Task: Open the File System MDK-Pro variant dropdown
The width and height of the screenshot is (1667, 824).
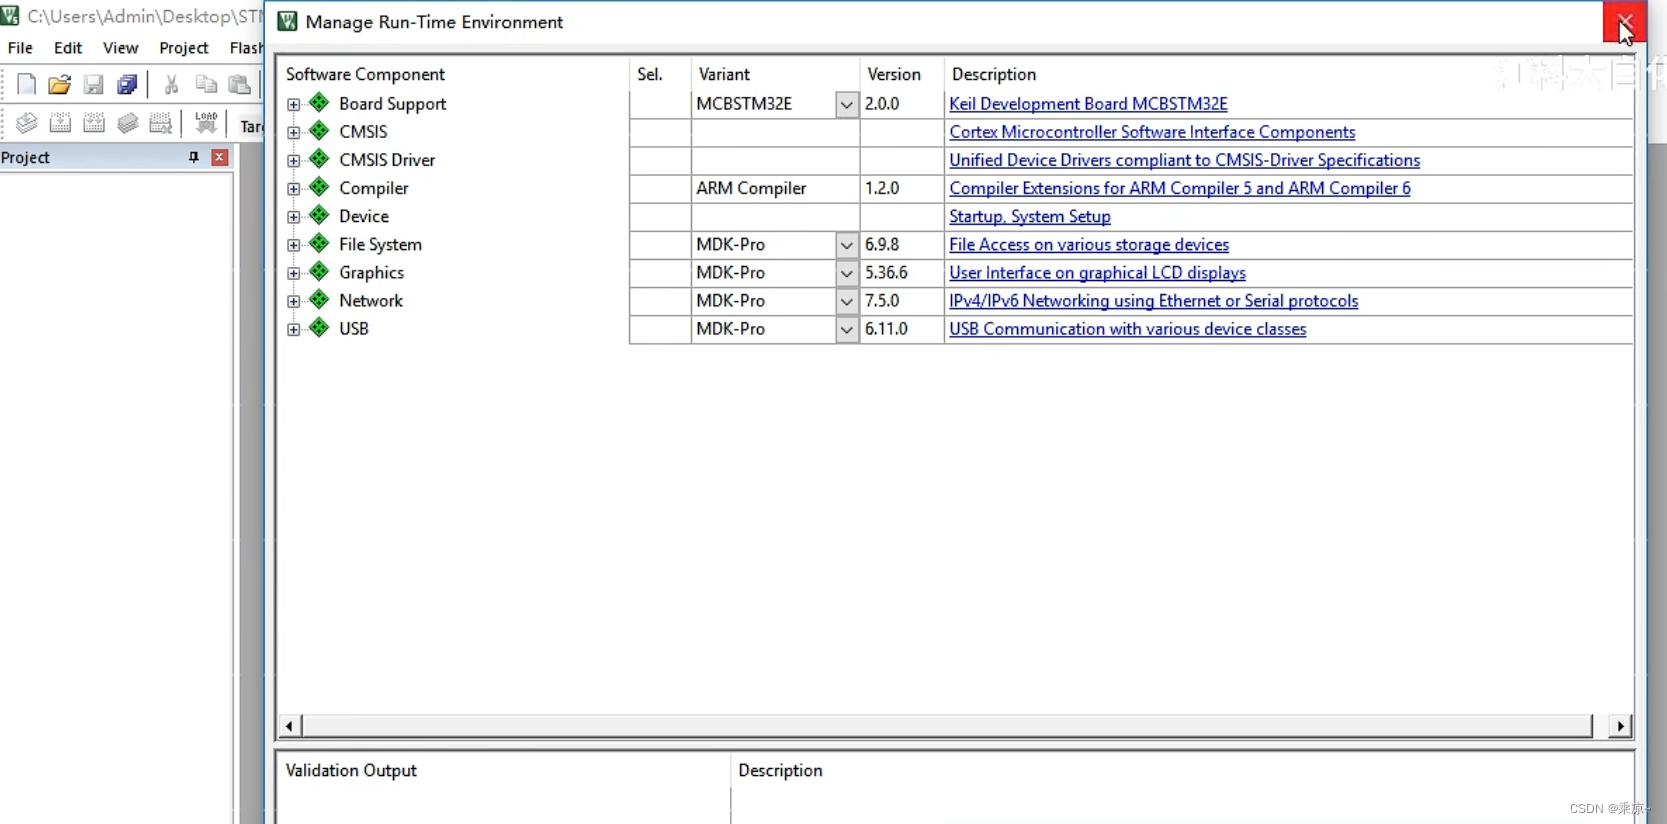Action: coord(846,245)
